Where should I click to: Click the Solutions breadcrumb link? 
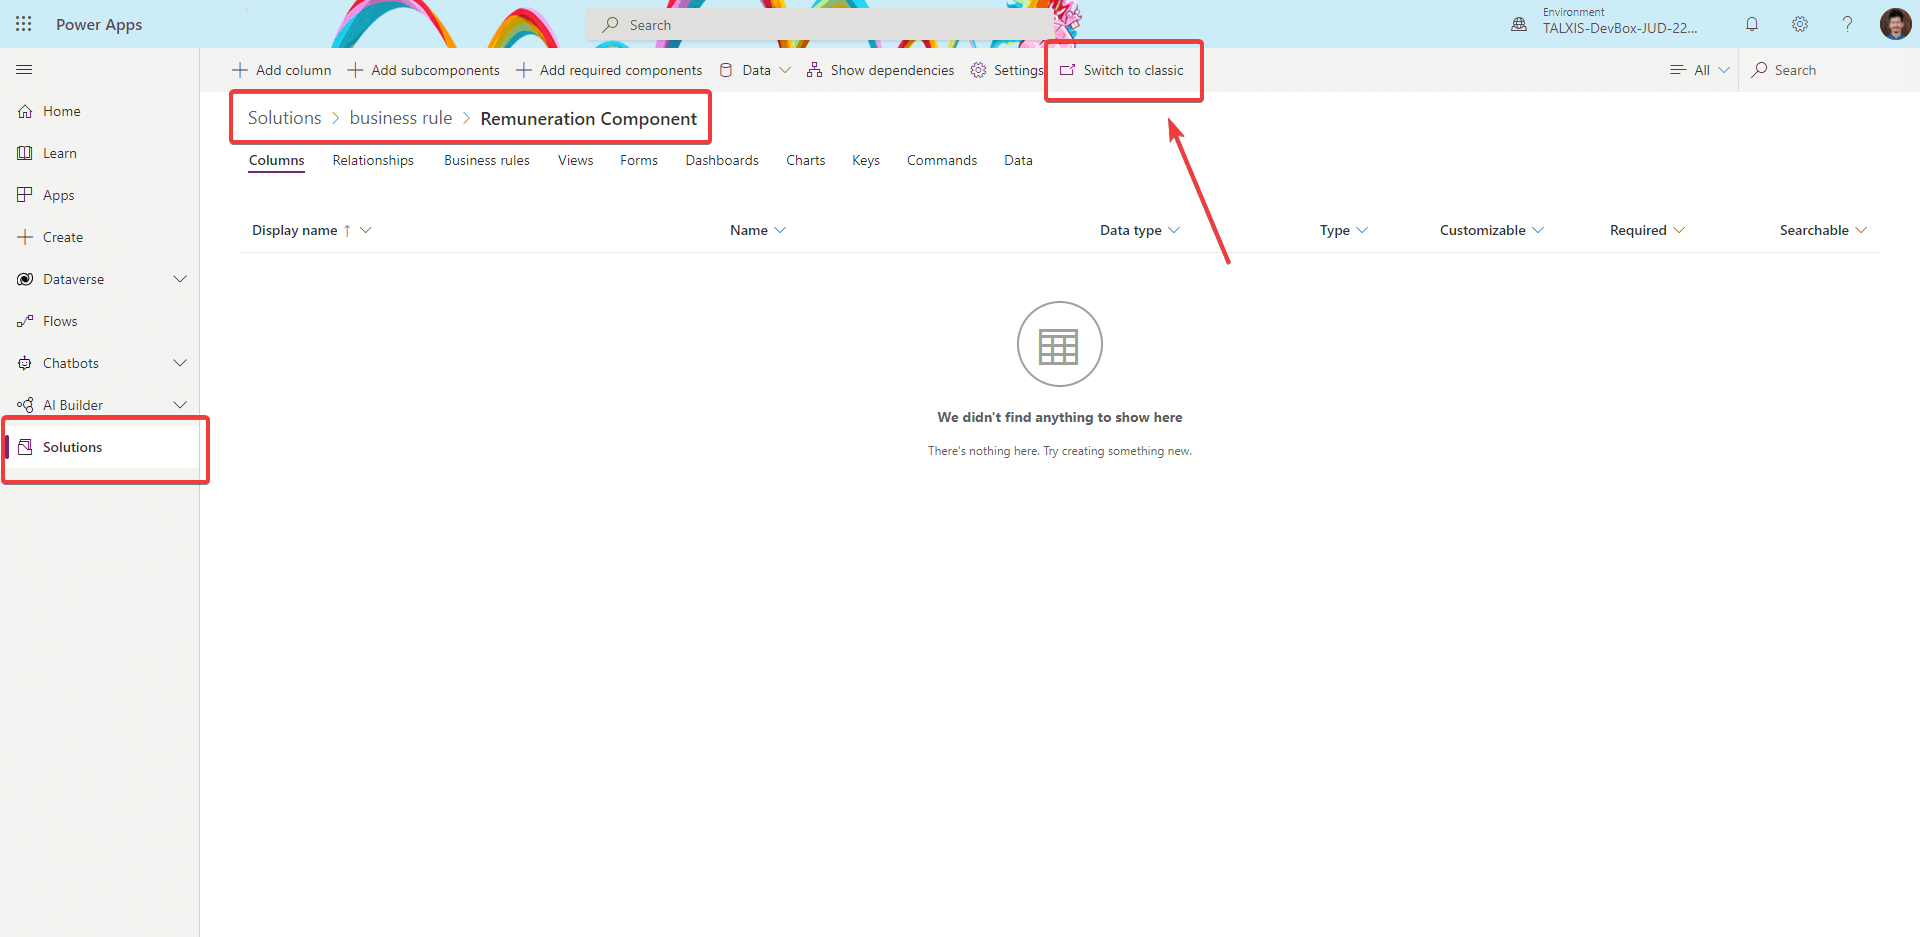click(285, 118)
